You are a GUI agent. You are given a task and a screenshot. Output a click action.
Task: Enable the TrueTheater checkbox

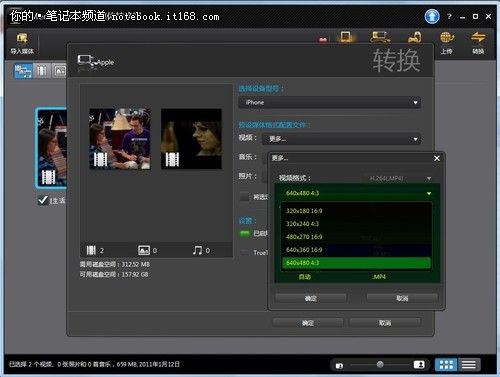pyautogui.click(x=244, y=252)
